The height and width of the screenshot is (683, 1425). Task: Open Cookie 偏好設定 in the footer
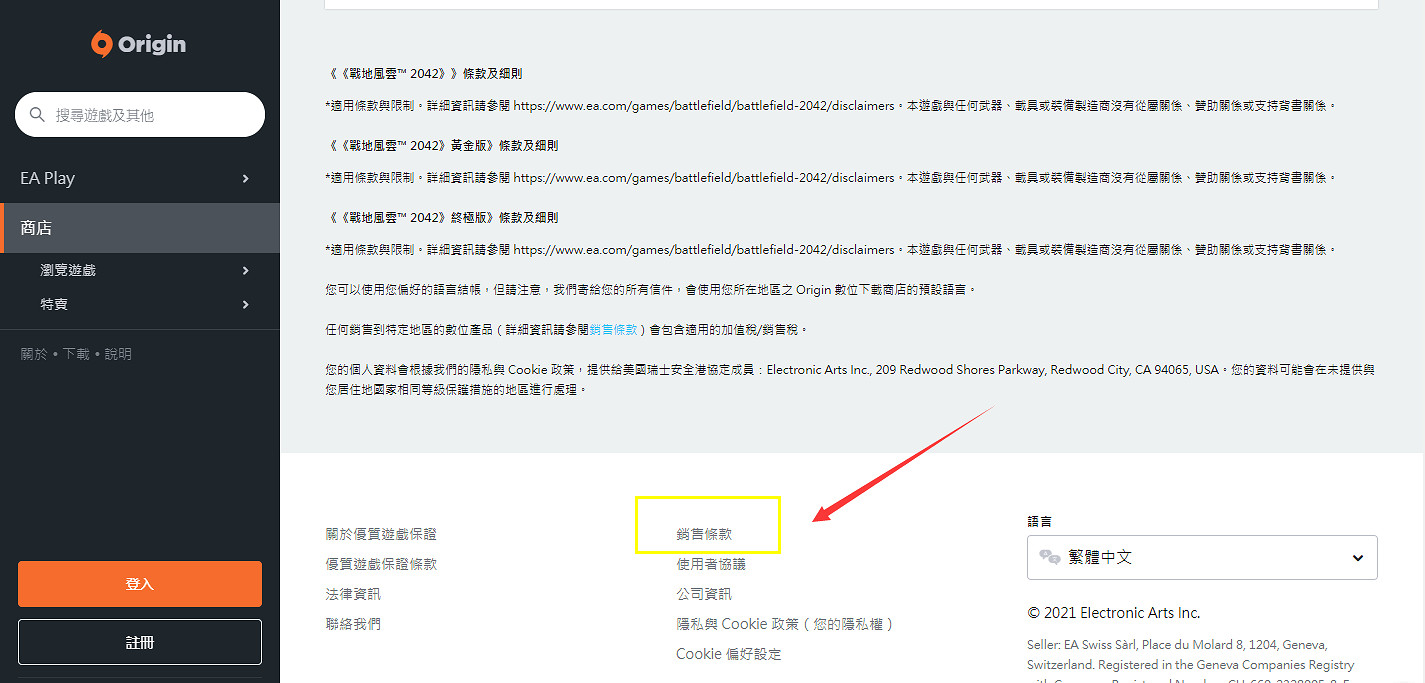(728, 654)
